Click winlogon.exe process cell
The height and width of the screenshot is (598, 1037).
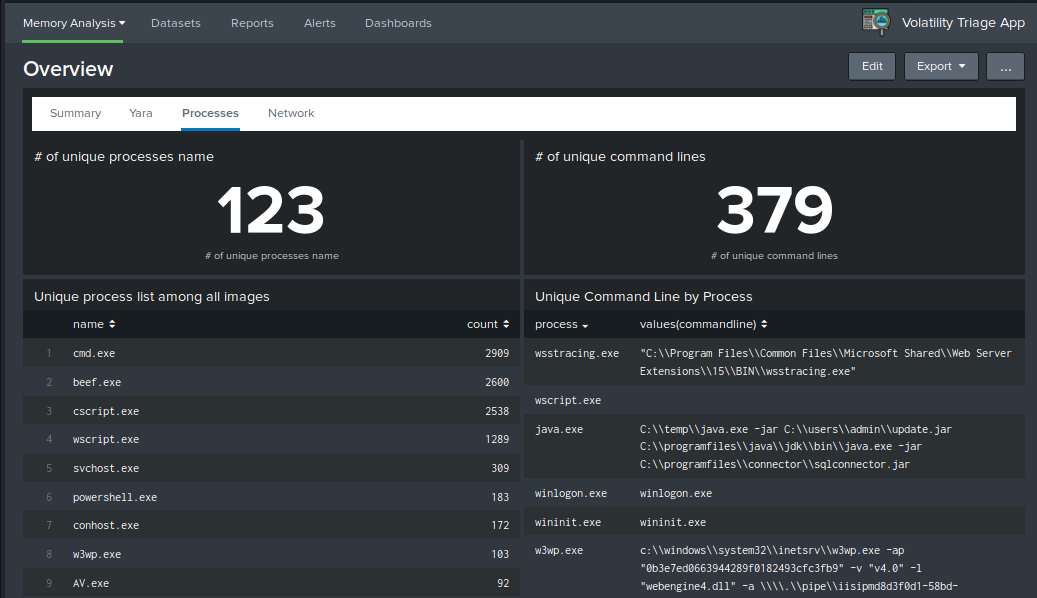(x=571, y=493)
